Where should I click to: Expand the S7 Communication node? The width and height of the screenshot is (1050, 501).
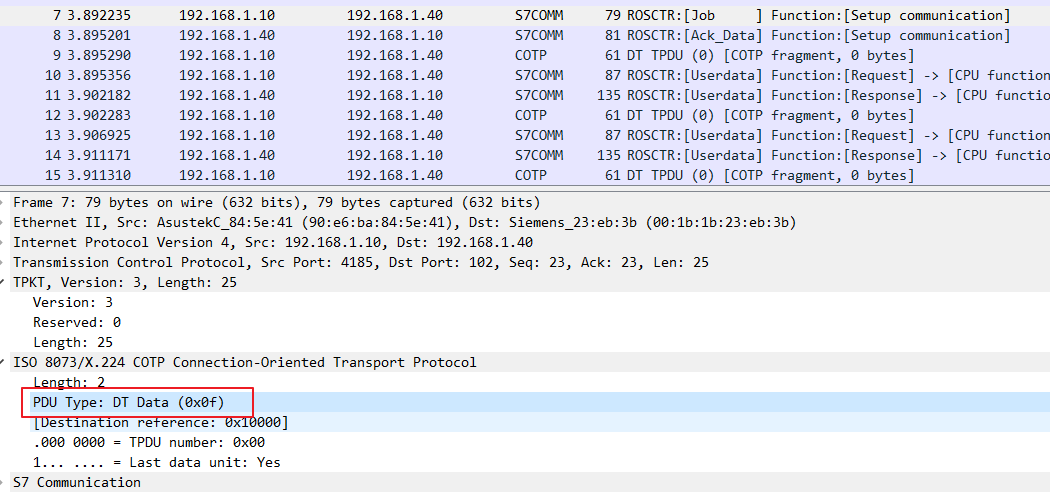coord(5,482)
